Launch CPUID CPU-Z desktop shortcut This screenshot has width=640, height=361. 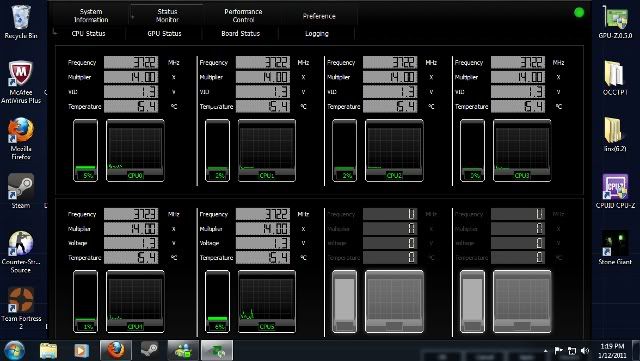click(615, 191)
